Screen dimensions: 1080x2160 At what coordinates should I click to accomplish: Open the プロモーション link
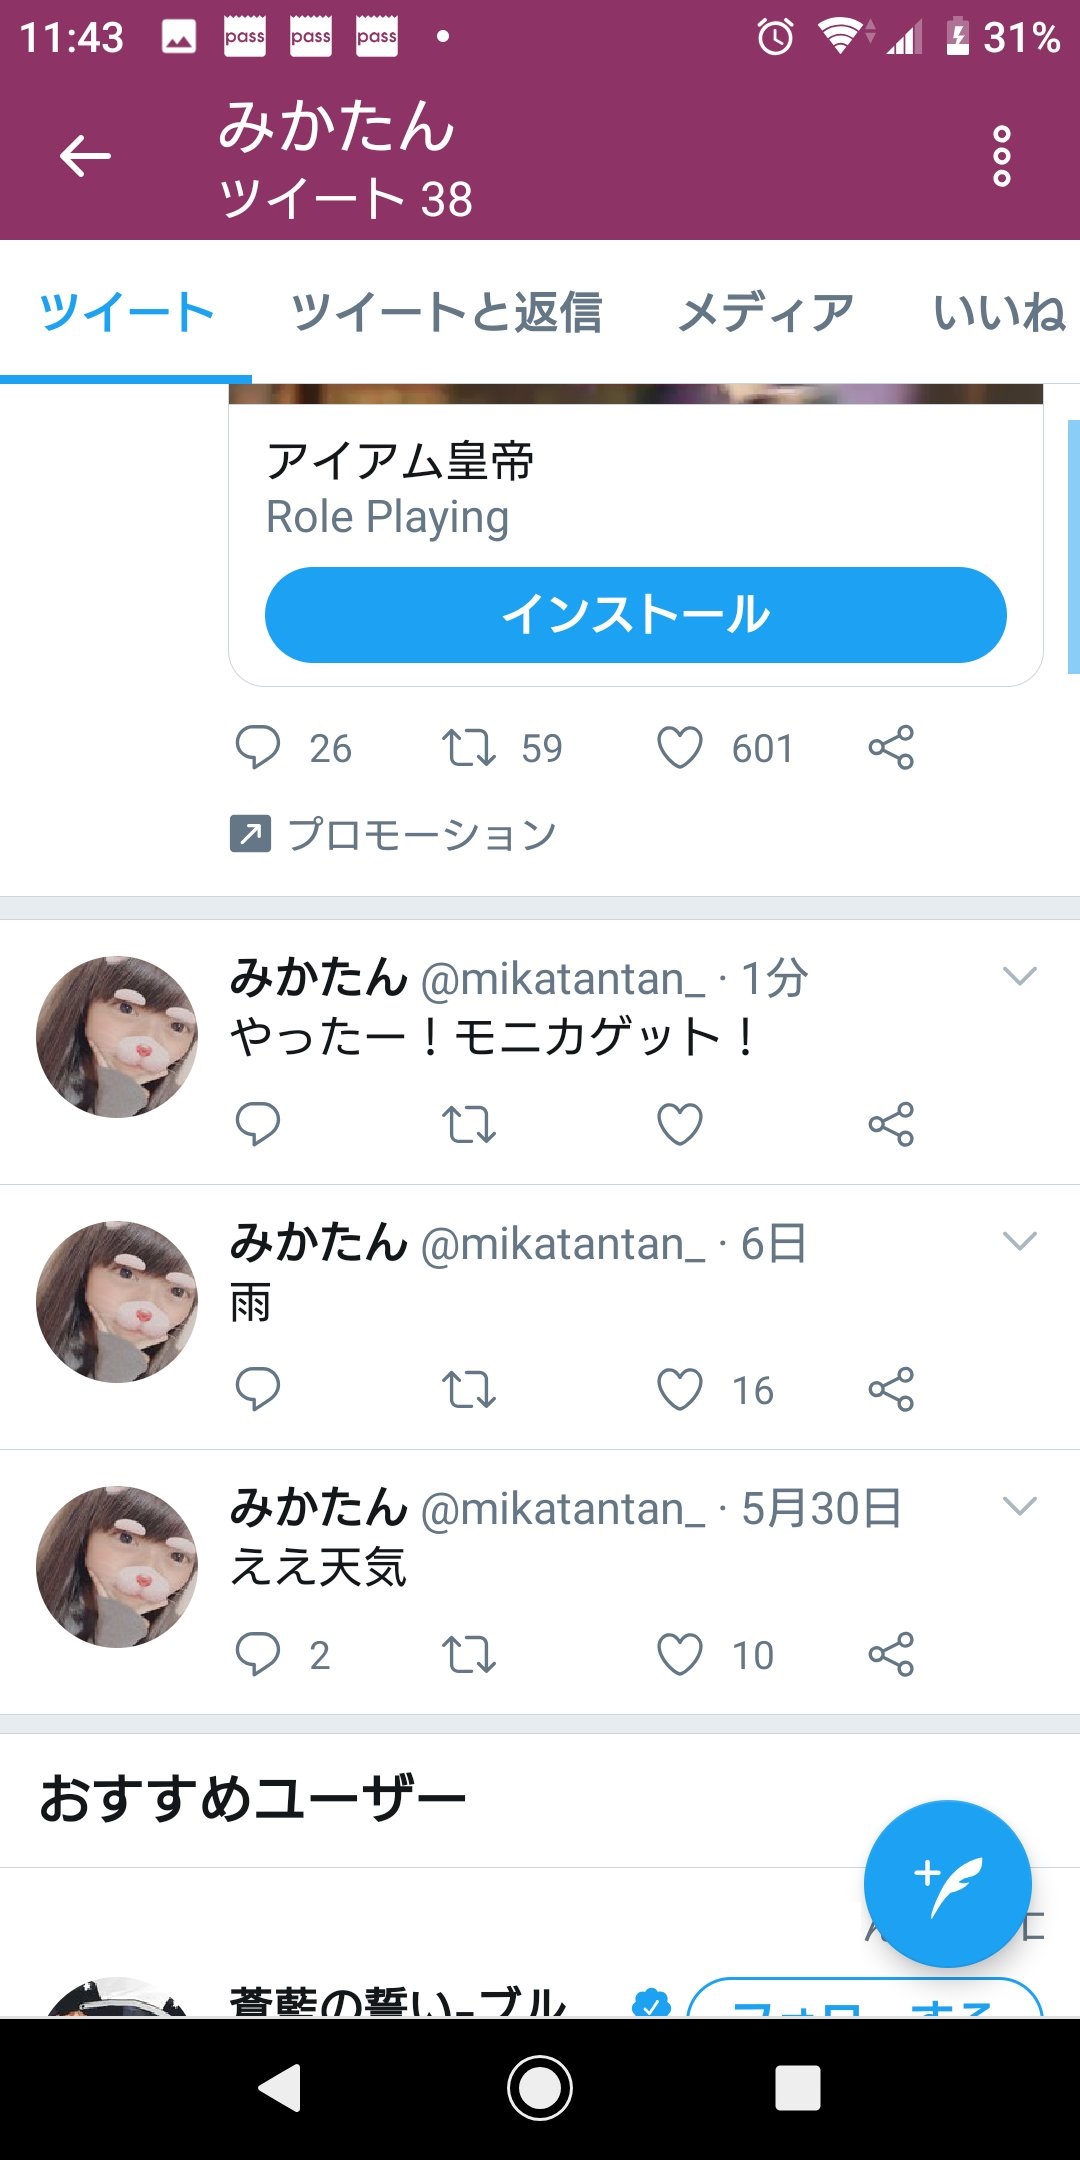point(420,834)
